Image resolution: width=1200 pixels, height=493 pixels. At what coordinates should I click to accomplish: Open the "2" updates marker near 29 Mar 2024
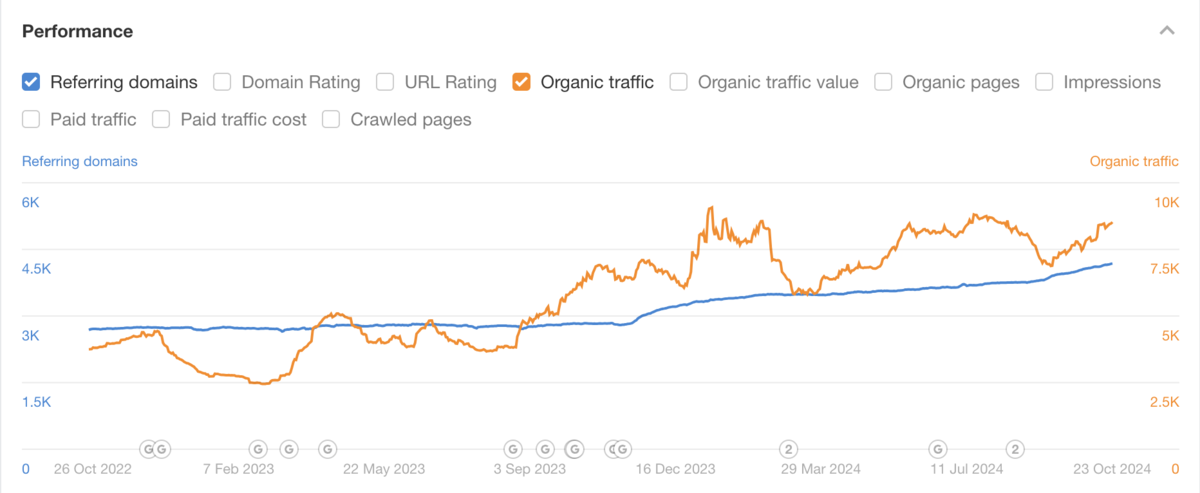pyautogui.click(x=789, y=449)
